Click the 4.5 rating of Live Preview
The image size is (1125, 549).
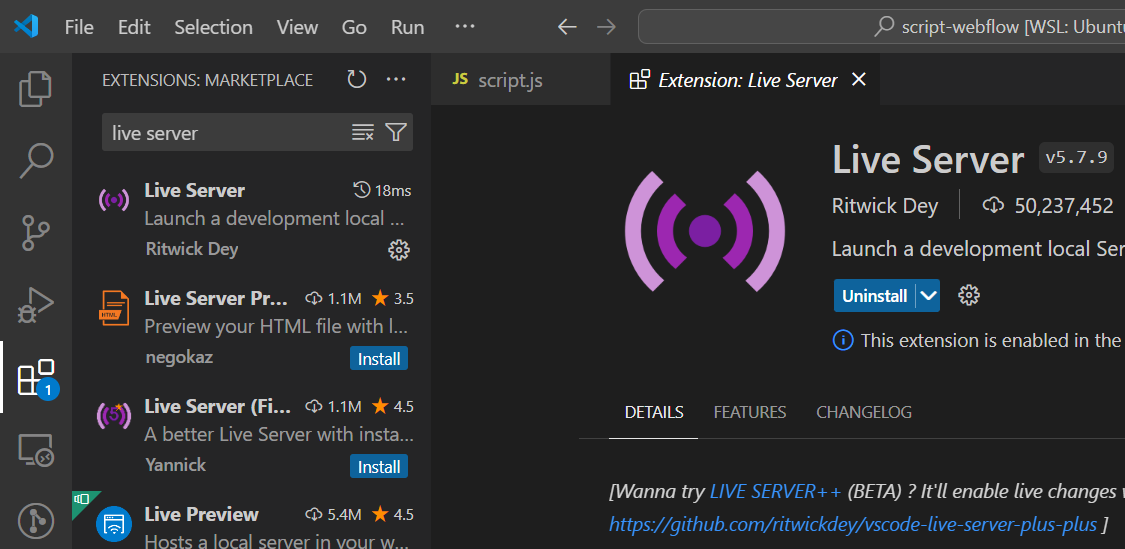pos(392,515)
